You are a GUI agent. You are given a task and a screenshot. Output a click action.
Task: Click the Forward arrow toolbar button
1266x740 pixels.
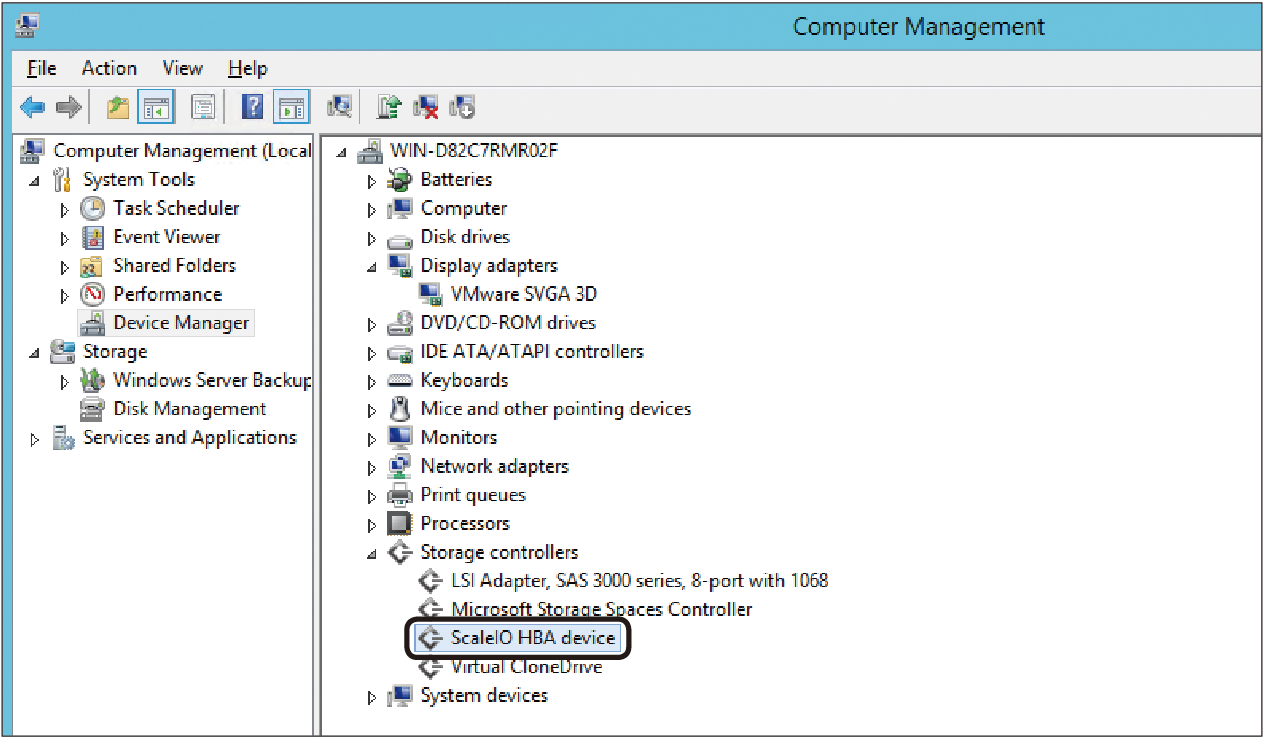(68, 106)
